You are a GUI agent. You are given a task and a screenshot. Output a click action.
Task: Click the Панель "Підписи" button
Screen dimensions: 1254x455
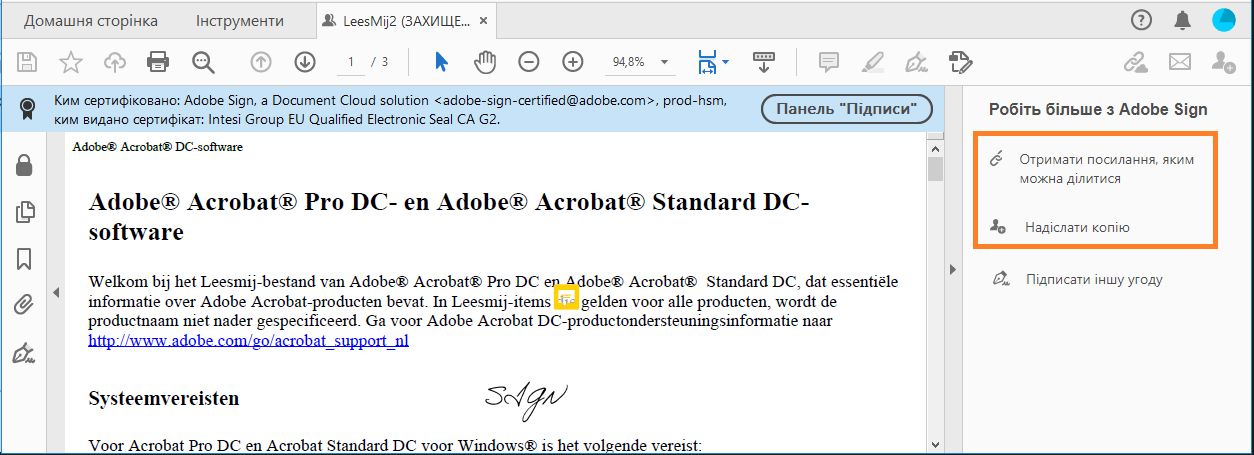coord(846,109)
